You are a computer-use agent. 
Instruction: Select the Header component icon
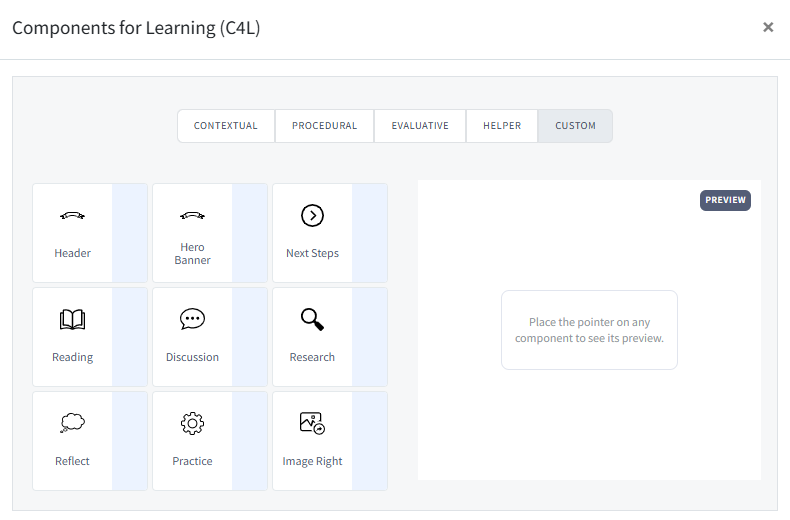[x=72, y=216]
